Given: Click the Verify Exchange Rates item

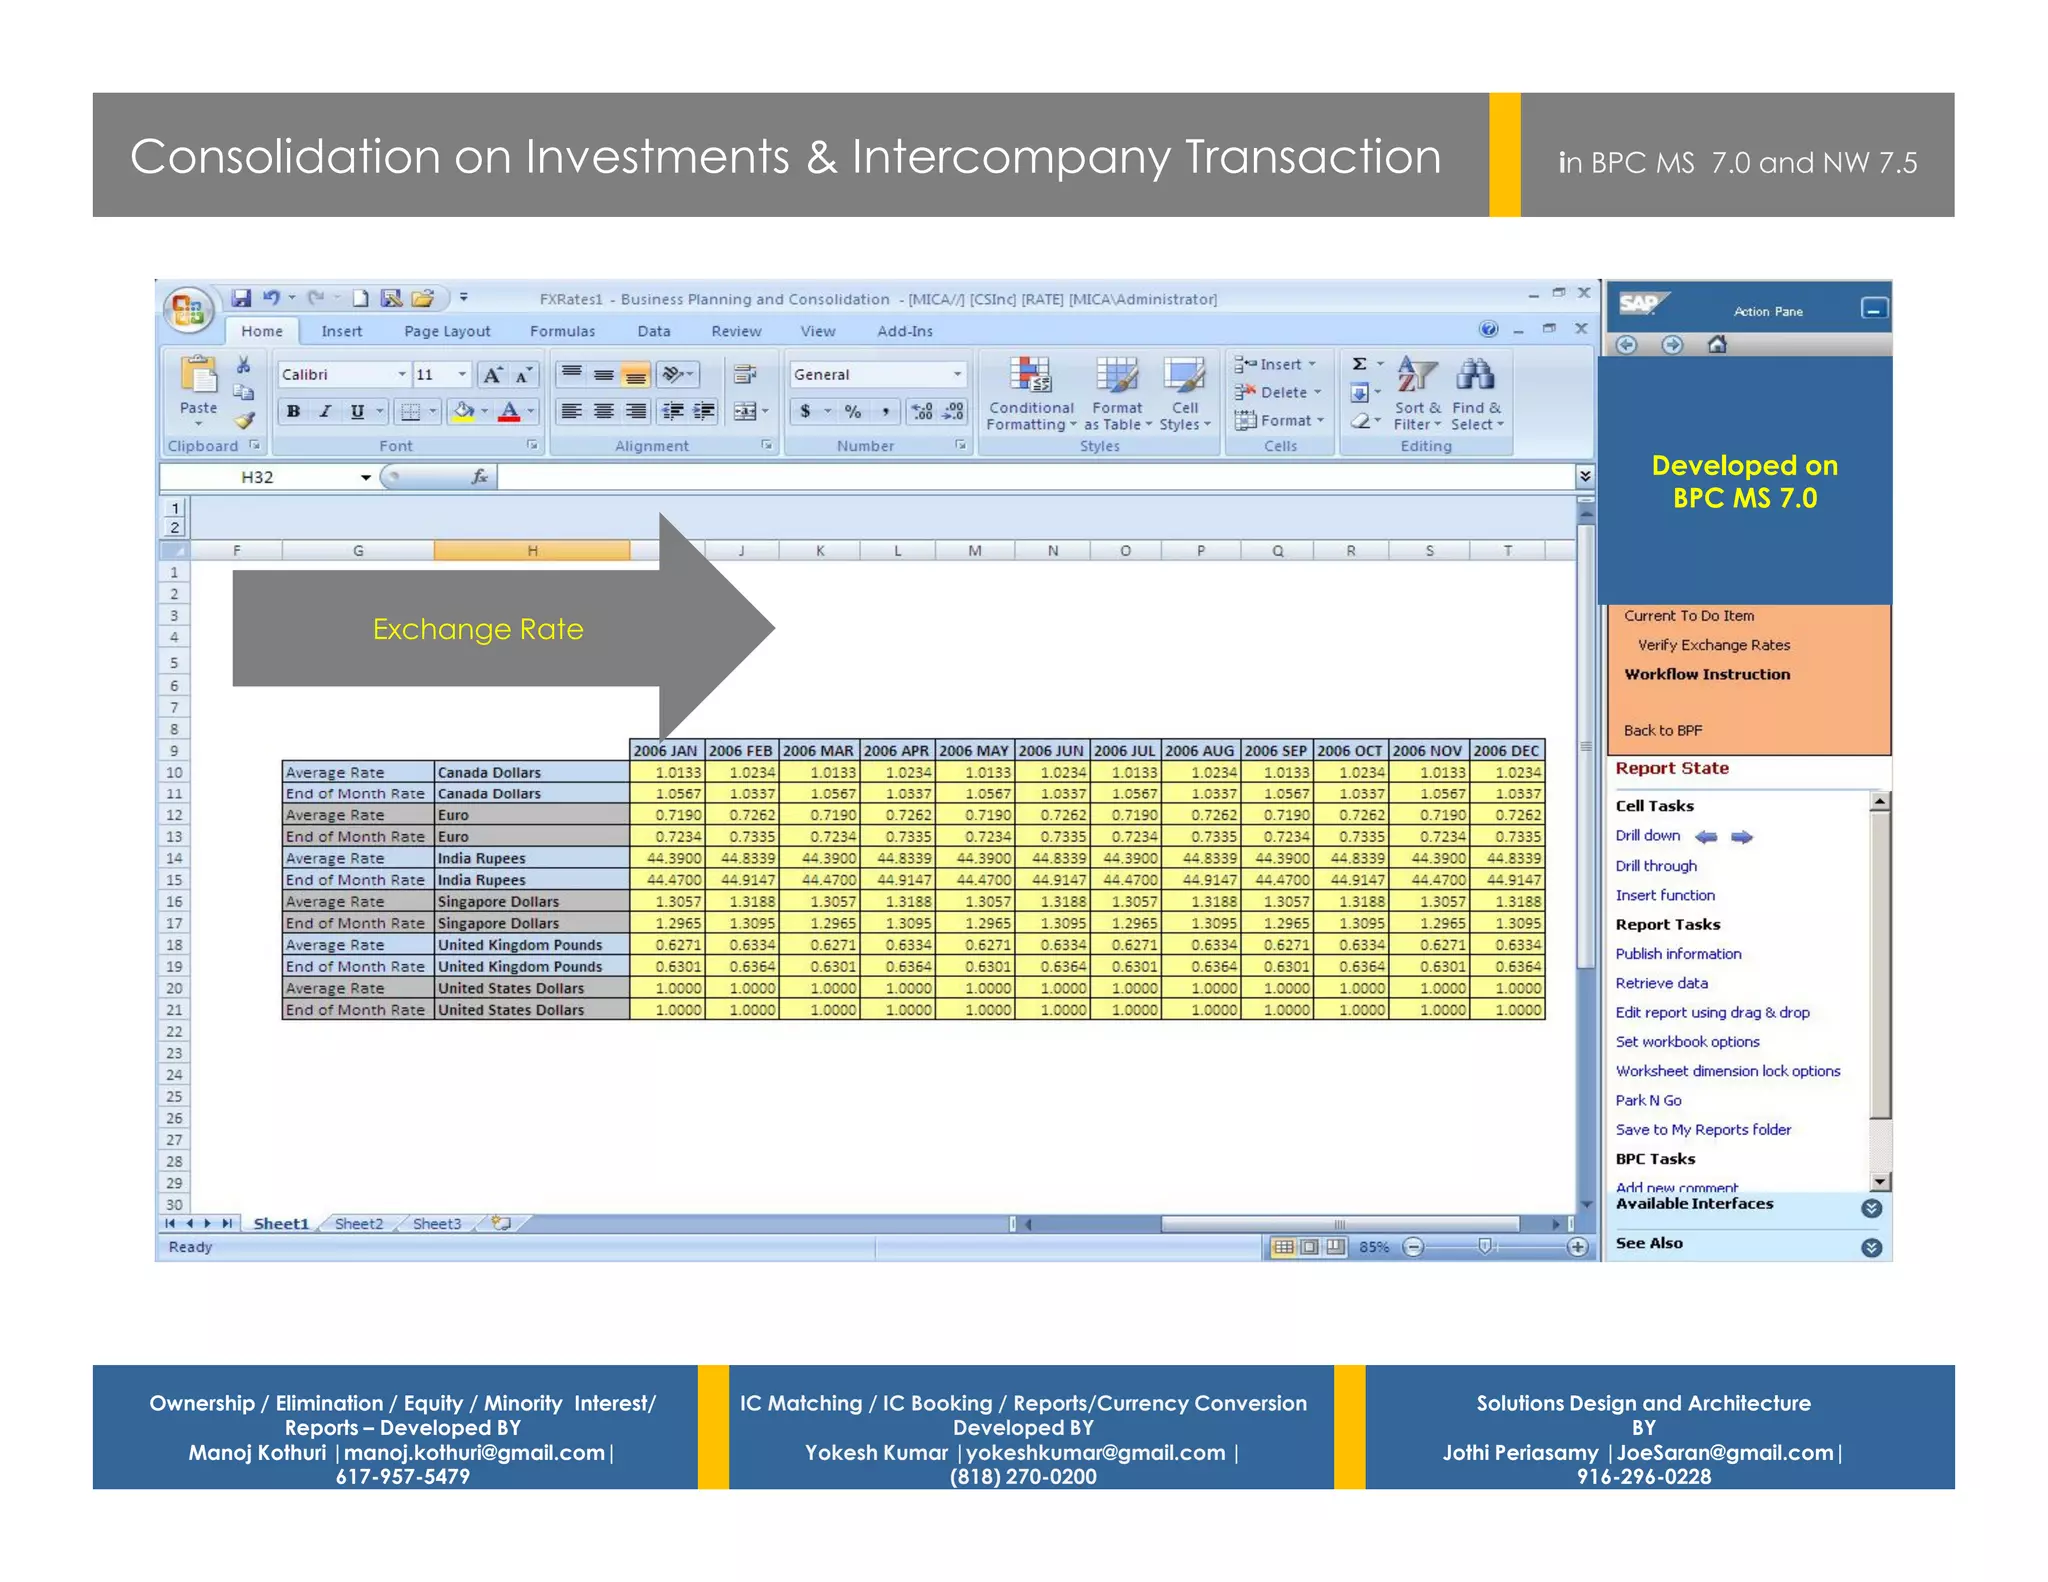Looking at the screenshot, I should [x=1713, y=645].
